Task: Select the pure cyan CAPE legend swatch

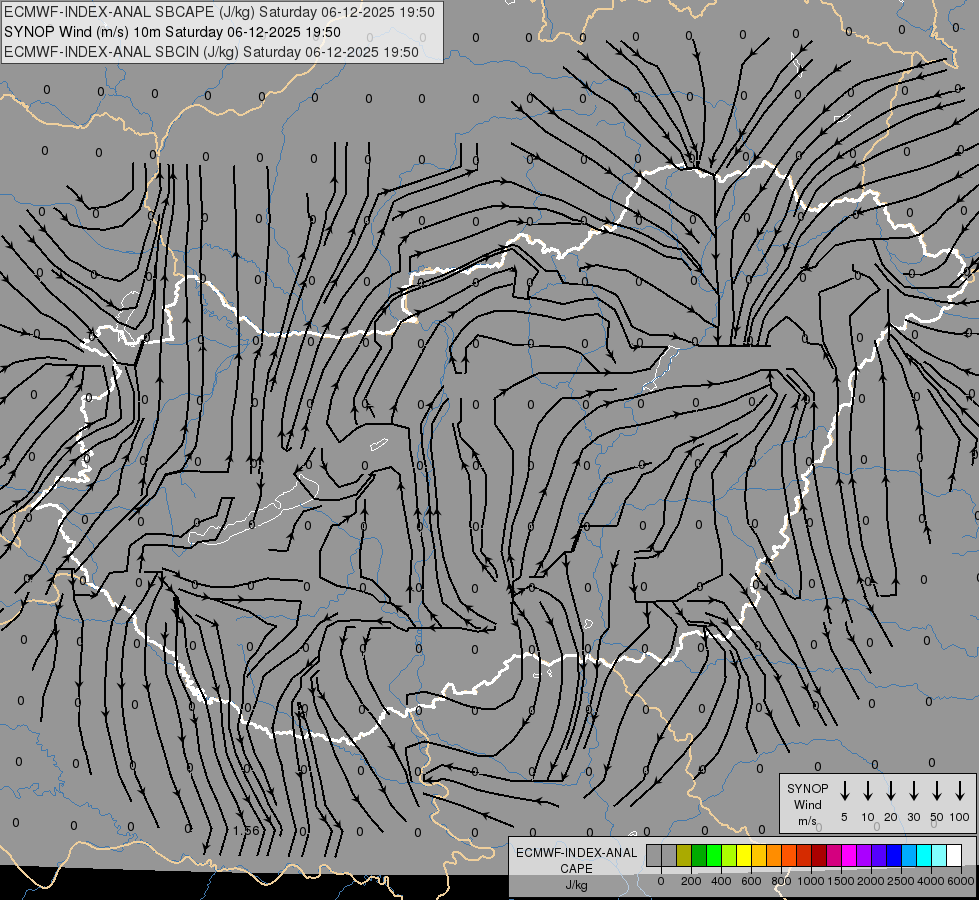Action: tap(924, 855)
